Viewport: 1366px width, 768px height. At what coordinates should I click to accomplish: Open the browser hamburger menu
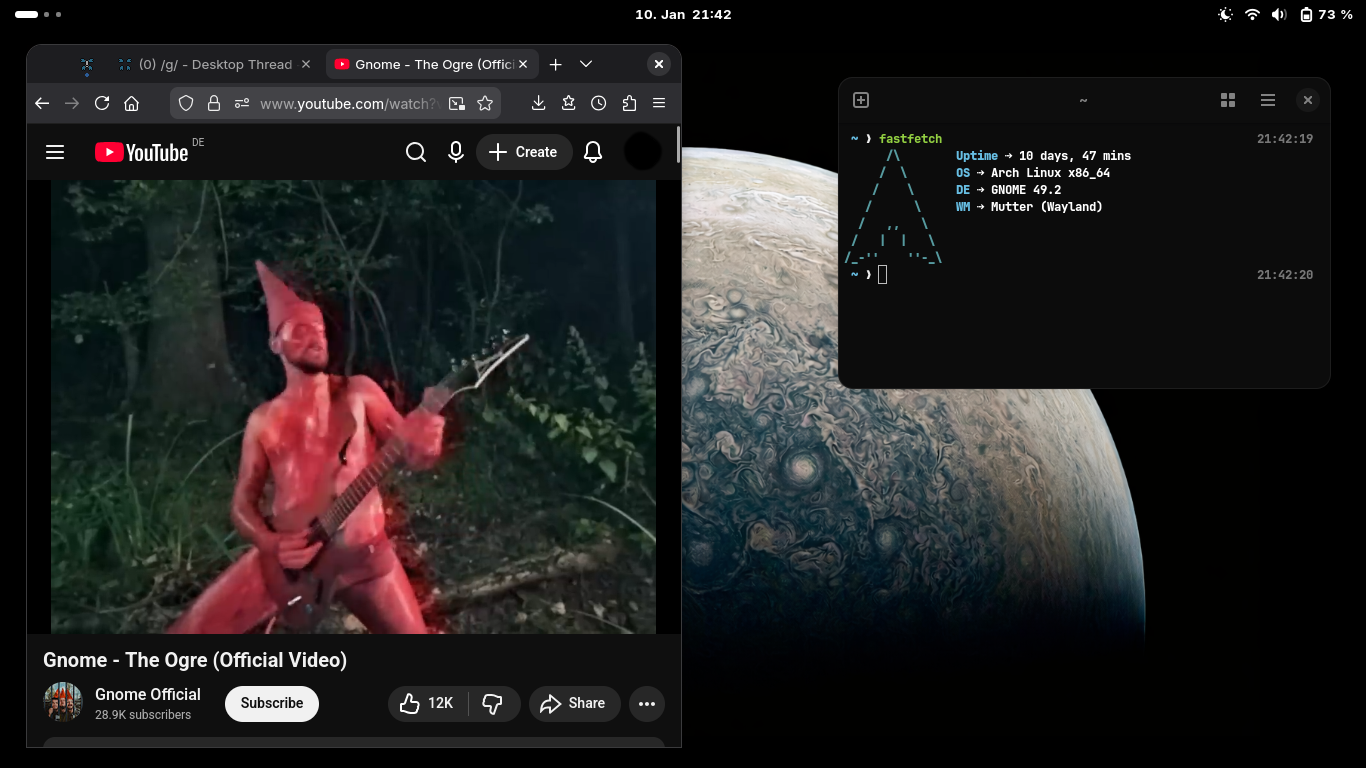point(659,103)
